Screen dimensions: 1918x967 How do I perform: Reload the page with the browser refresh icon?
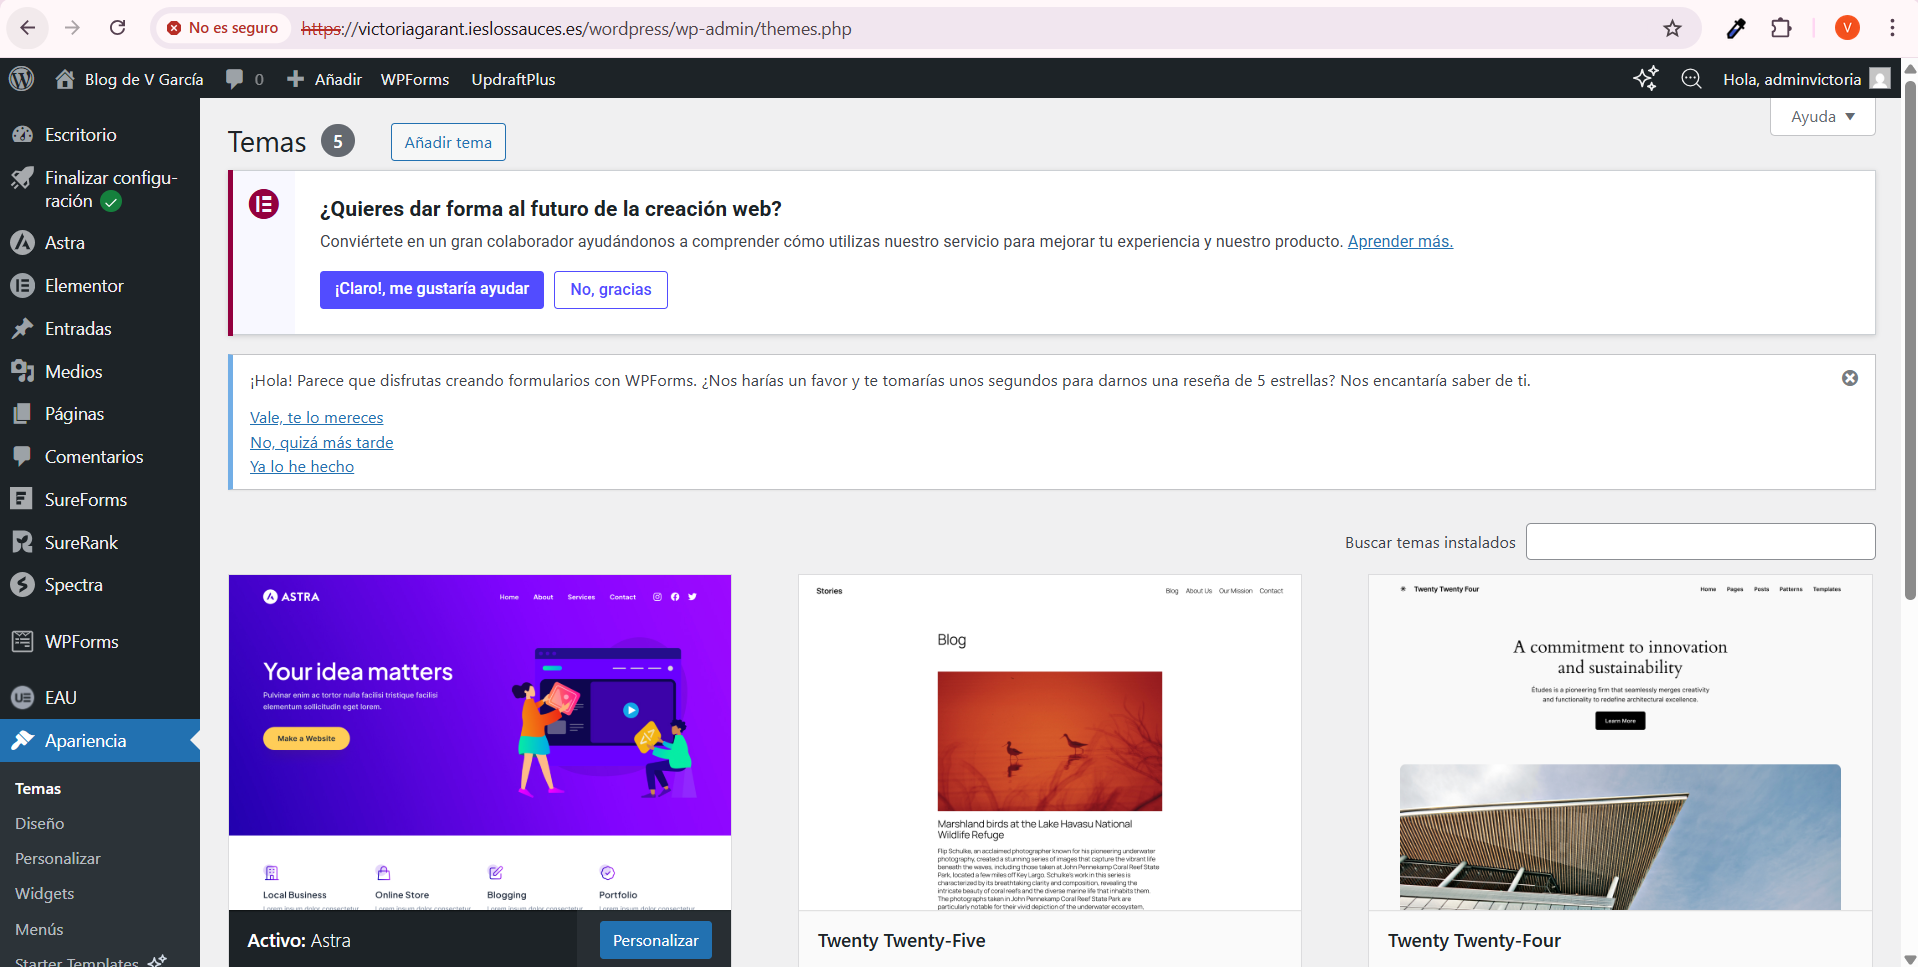pyautogui.click(x=117, y=28)
